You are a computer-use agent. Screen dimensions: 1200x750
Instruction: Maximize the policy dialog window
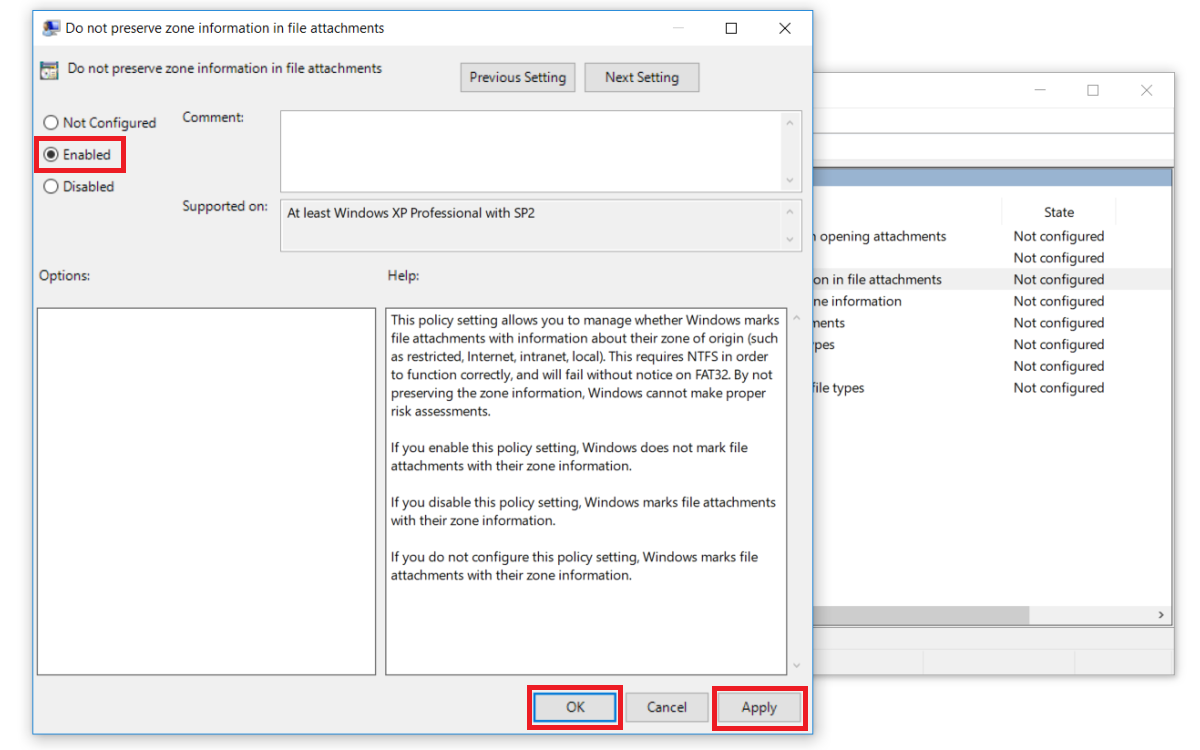coord(731,28)
